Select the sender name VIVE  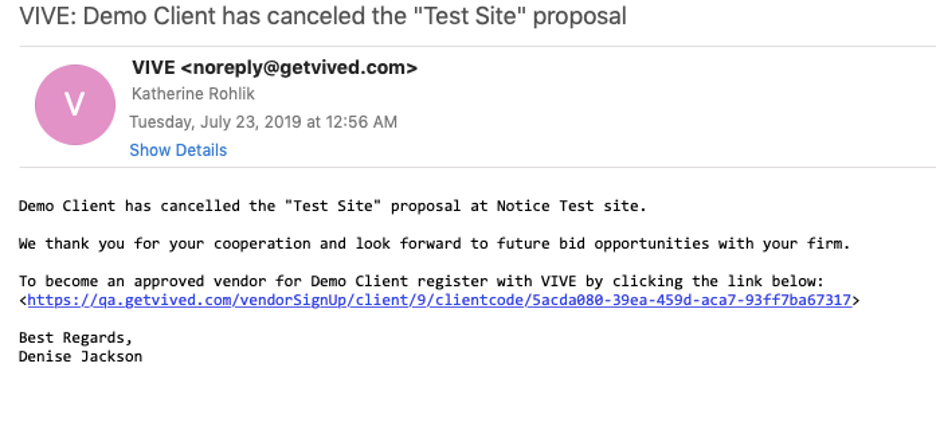pyautogui.click(x=153, y=68)
